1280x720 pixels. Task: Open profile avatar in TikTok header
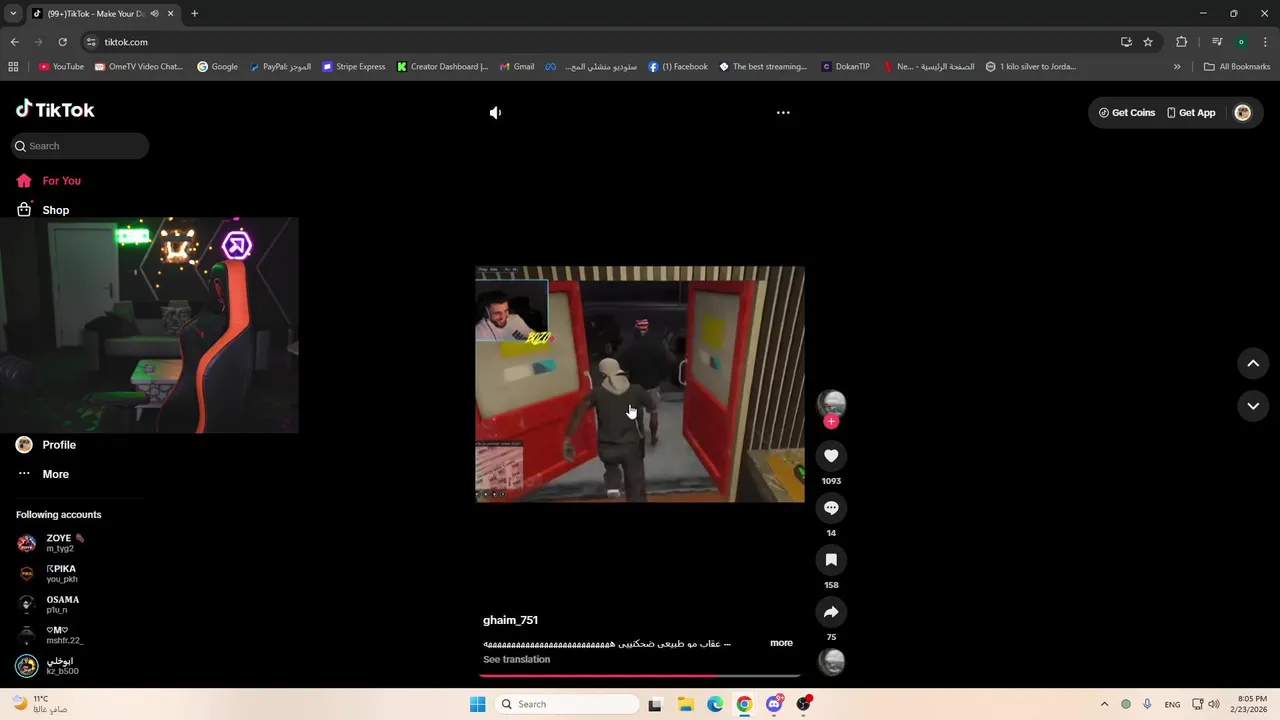point(1243,113)
